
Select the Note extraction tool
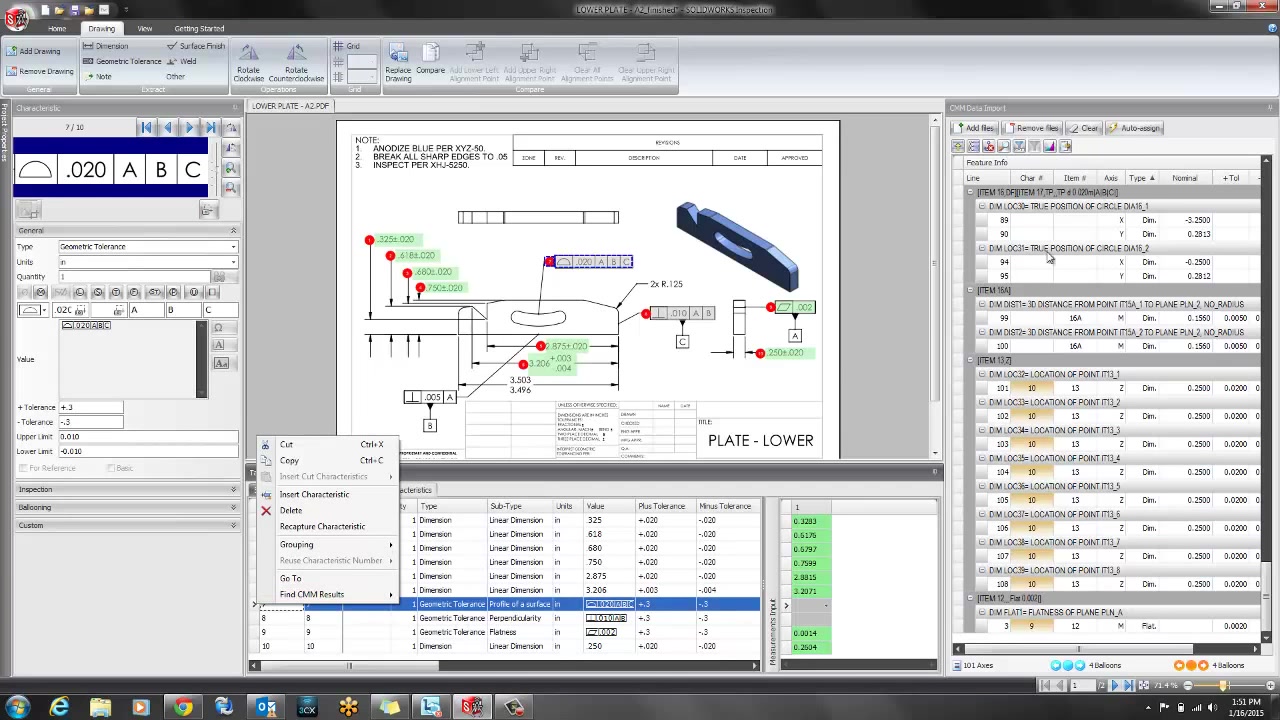(x=103, y=76)
